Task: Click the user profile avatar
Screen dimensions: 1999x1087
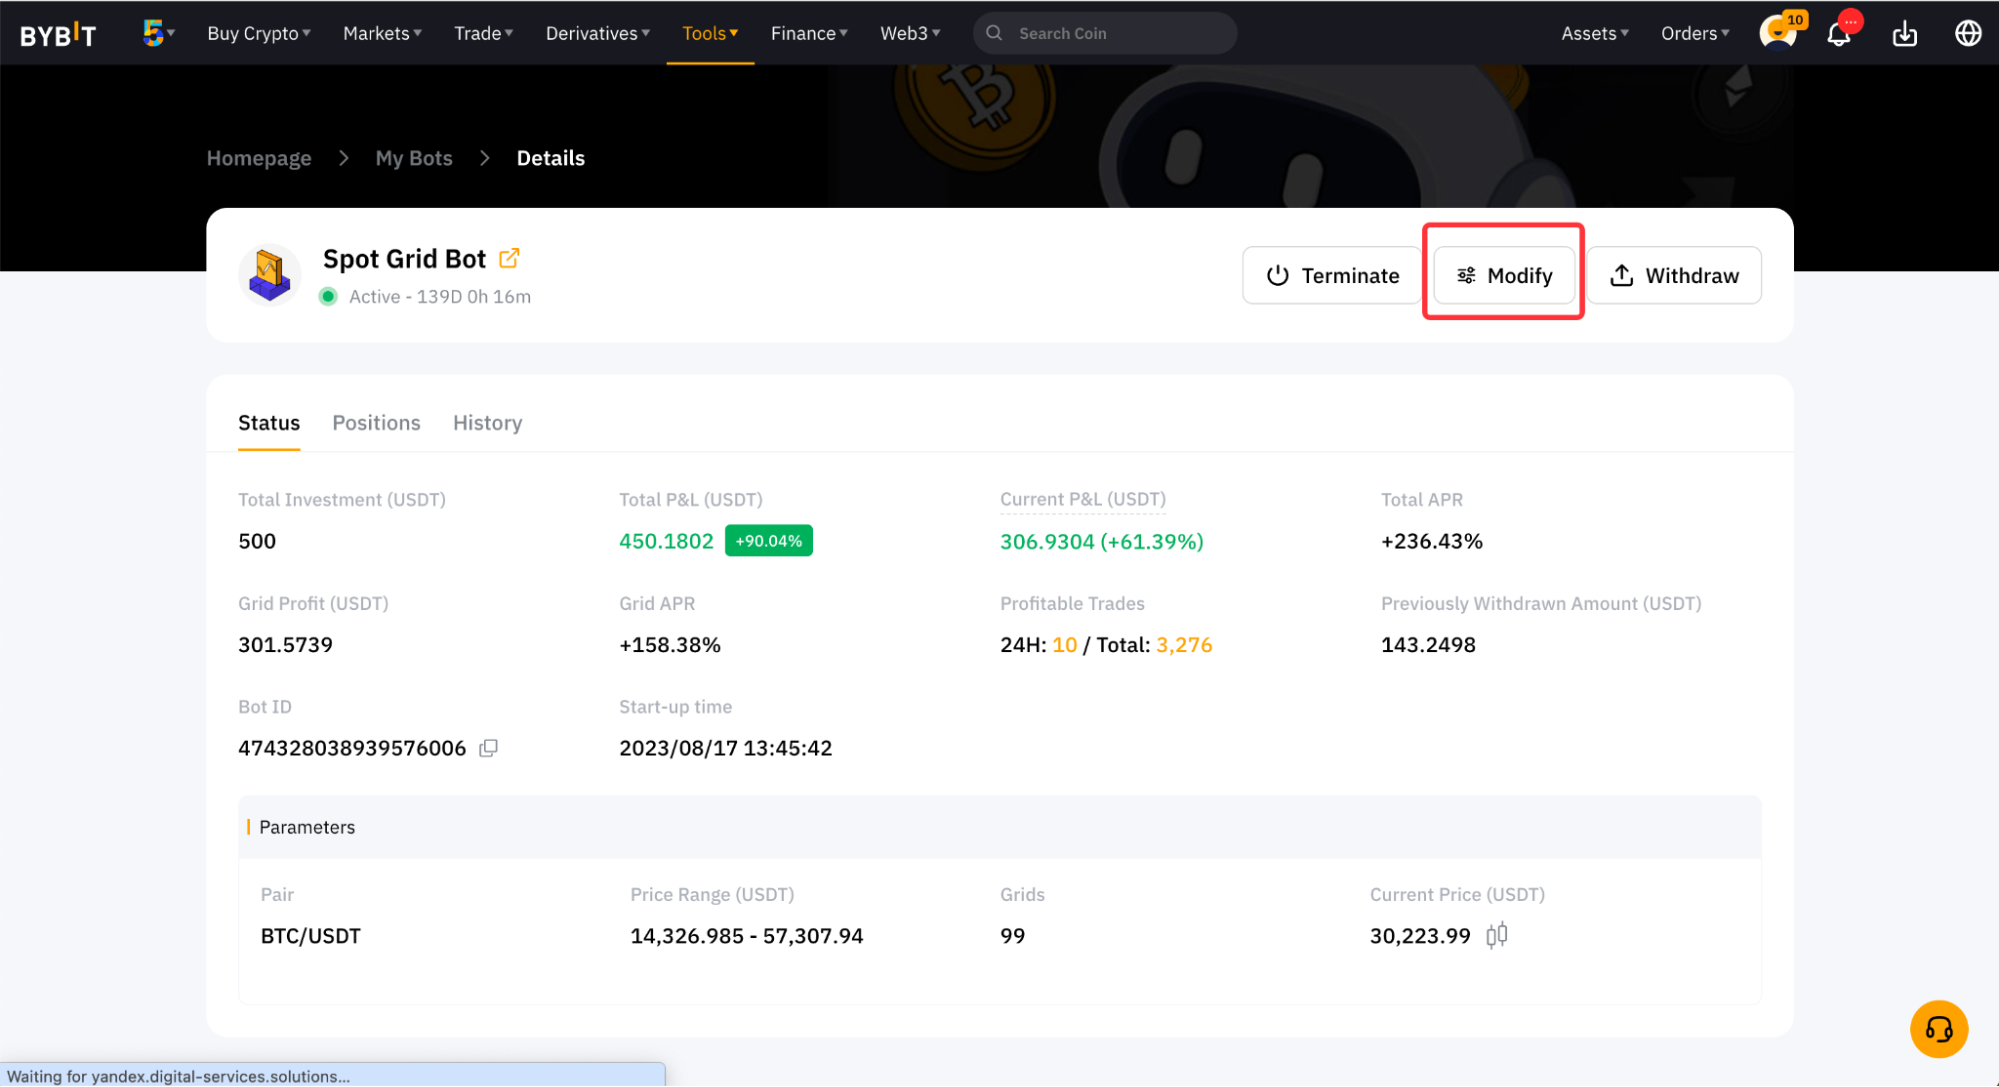Action: pyautogui.click(x=1776, y=32)
